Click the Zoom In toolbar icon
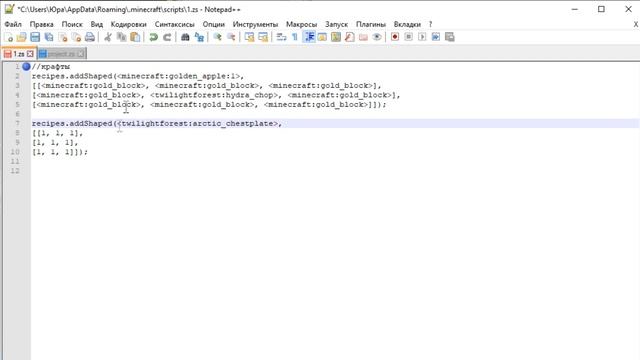640x360 pixels. [x=217, y=37]
